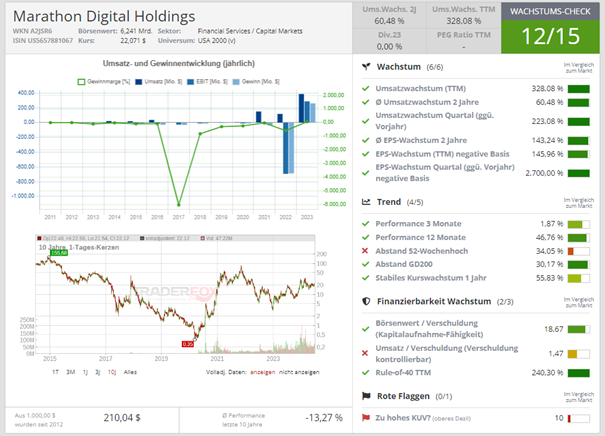The height and width of the screenshot is (436, 605).
Task: Click the Ums.Wachs. 2J 60,48 % box
Action: coord(389,15)
